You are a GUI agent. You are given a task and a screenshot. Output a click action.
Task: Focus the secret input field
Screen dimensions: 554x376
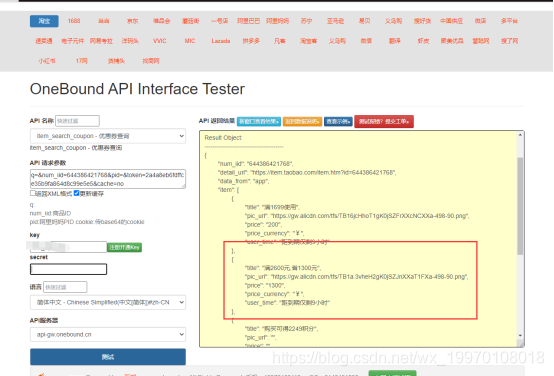[69, 269]
